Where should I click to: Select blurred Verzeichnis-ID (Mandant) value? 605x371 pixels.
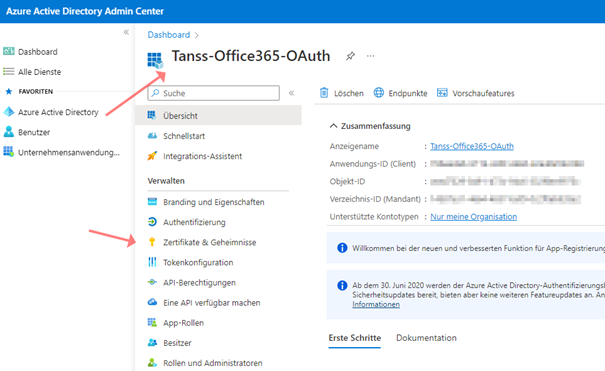coord(505,199)
